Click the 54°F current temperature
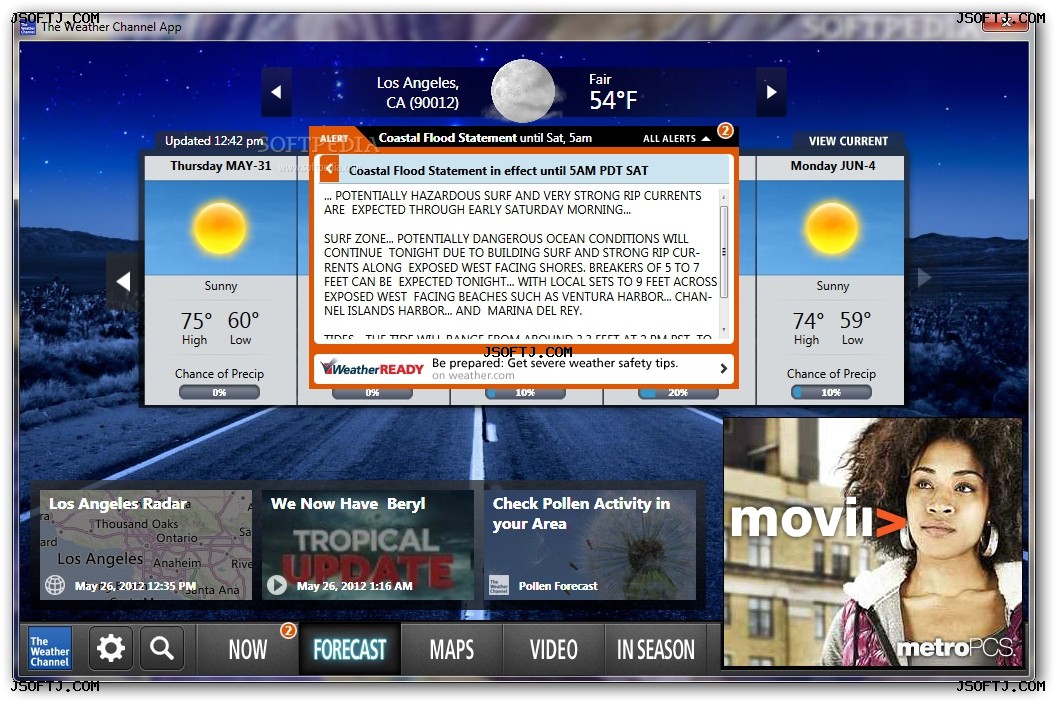 tap(613, 100)
